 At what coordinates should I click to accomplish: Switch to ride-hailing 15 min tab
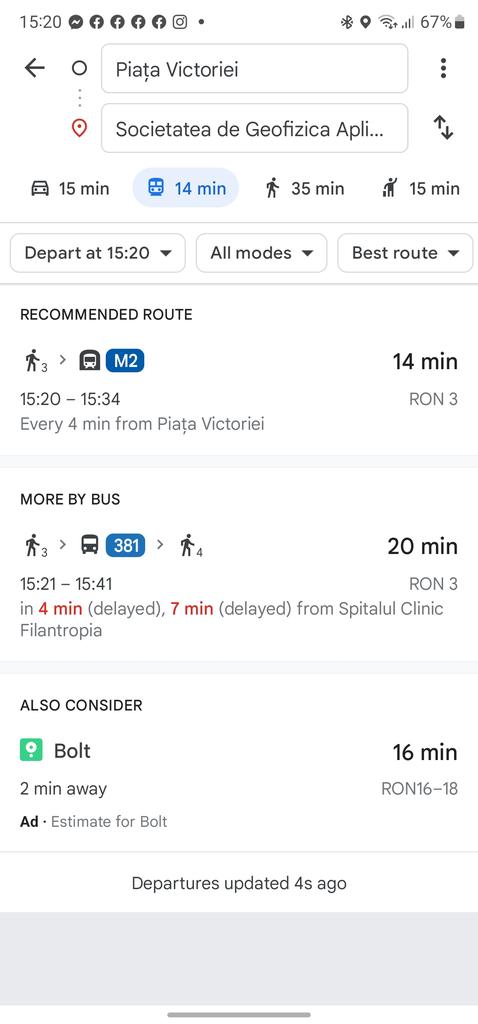[x=420, y=189]
